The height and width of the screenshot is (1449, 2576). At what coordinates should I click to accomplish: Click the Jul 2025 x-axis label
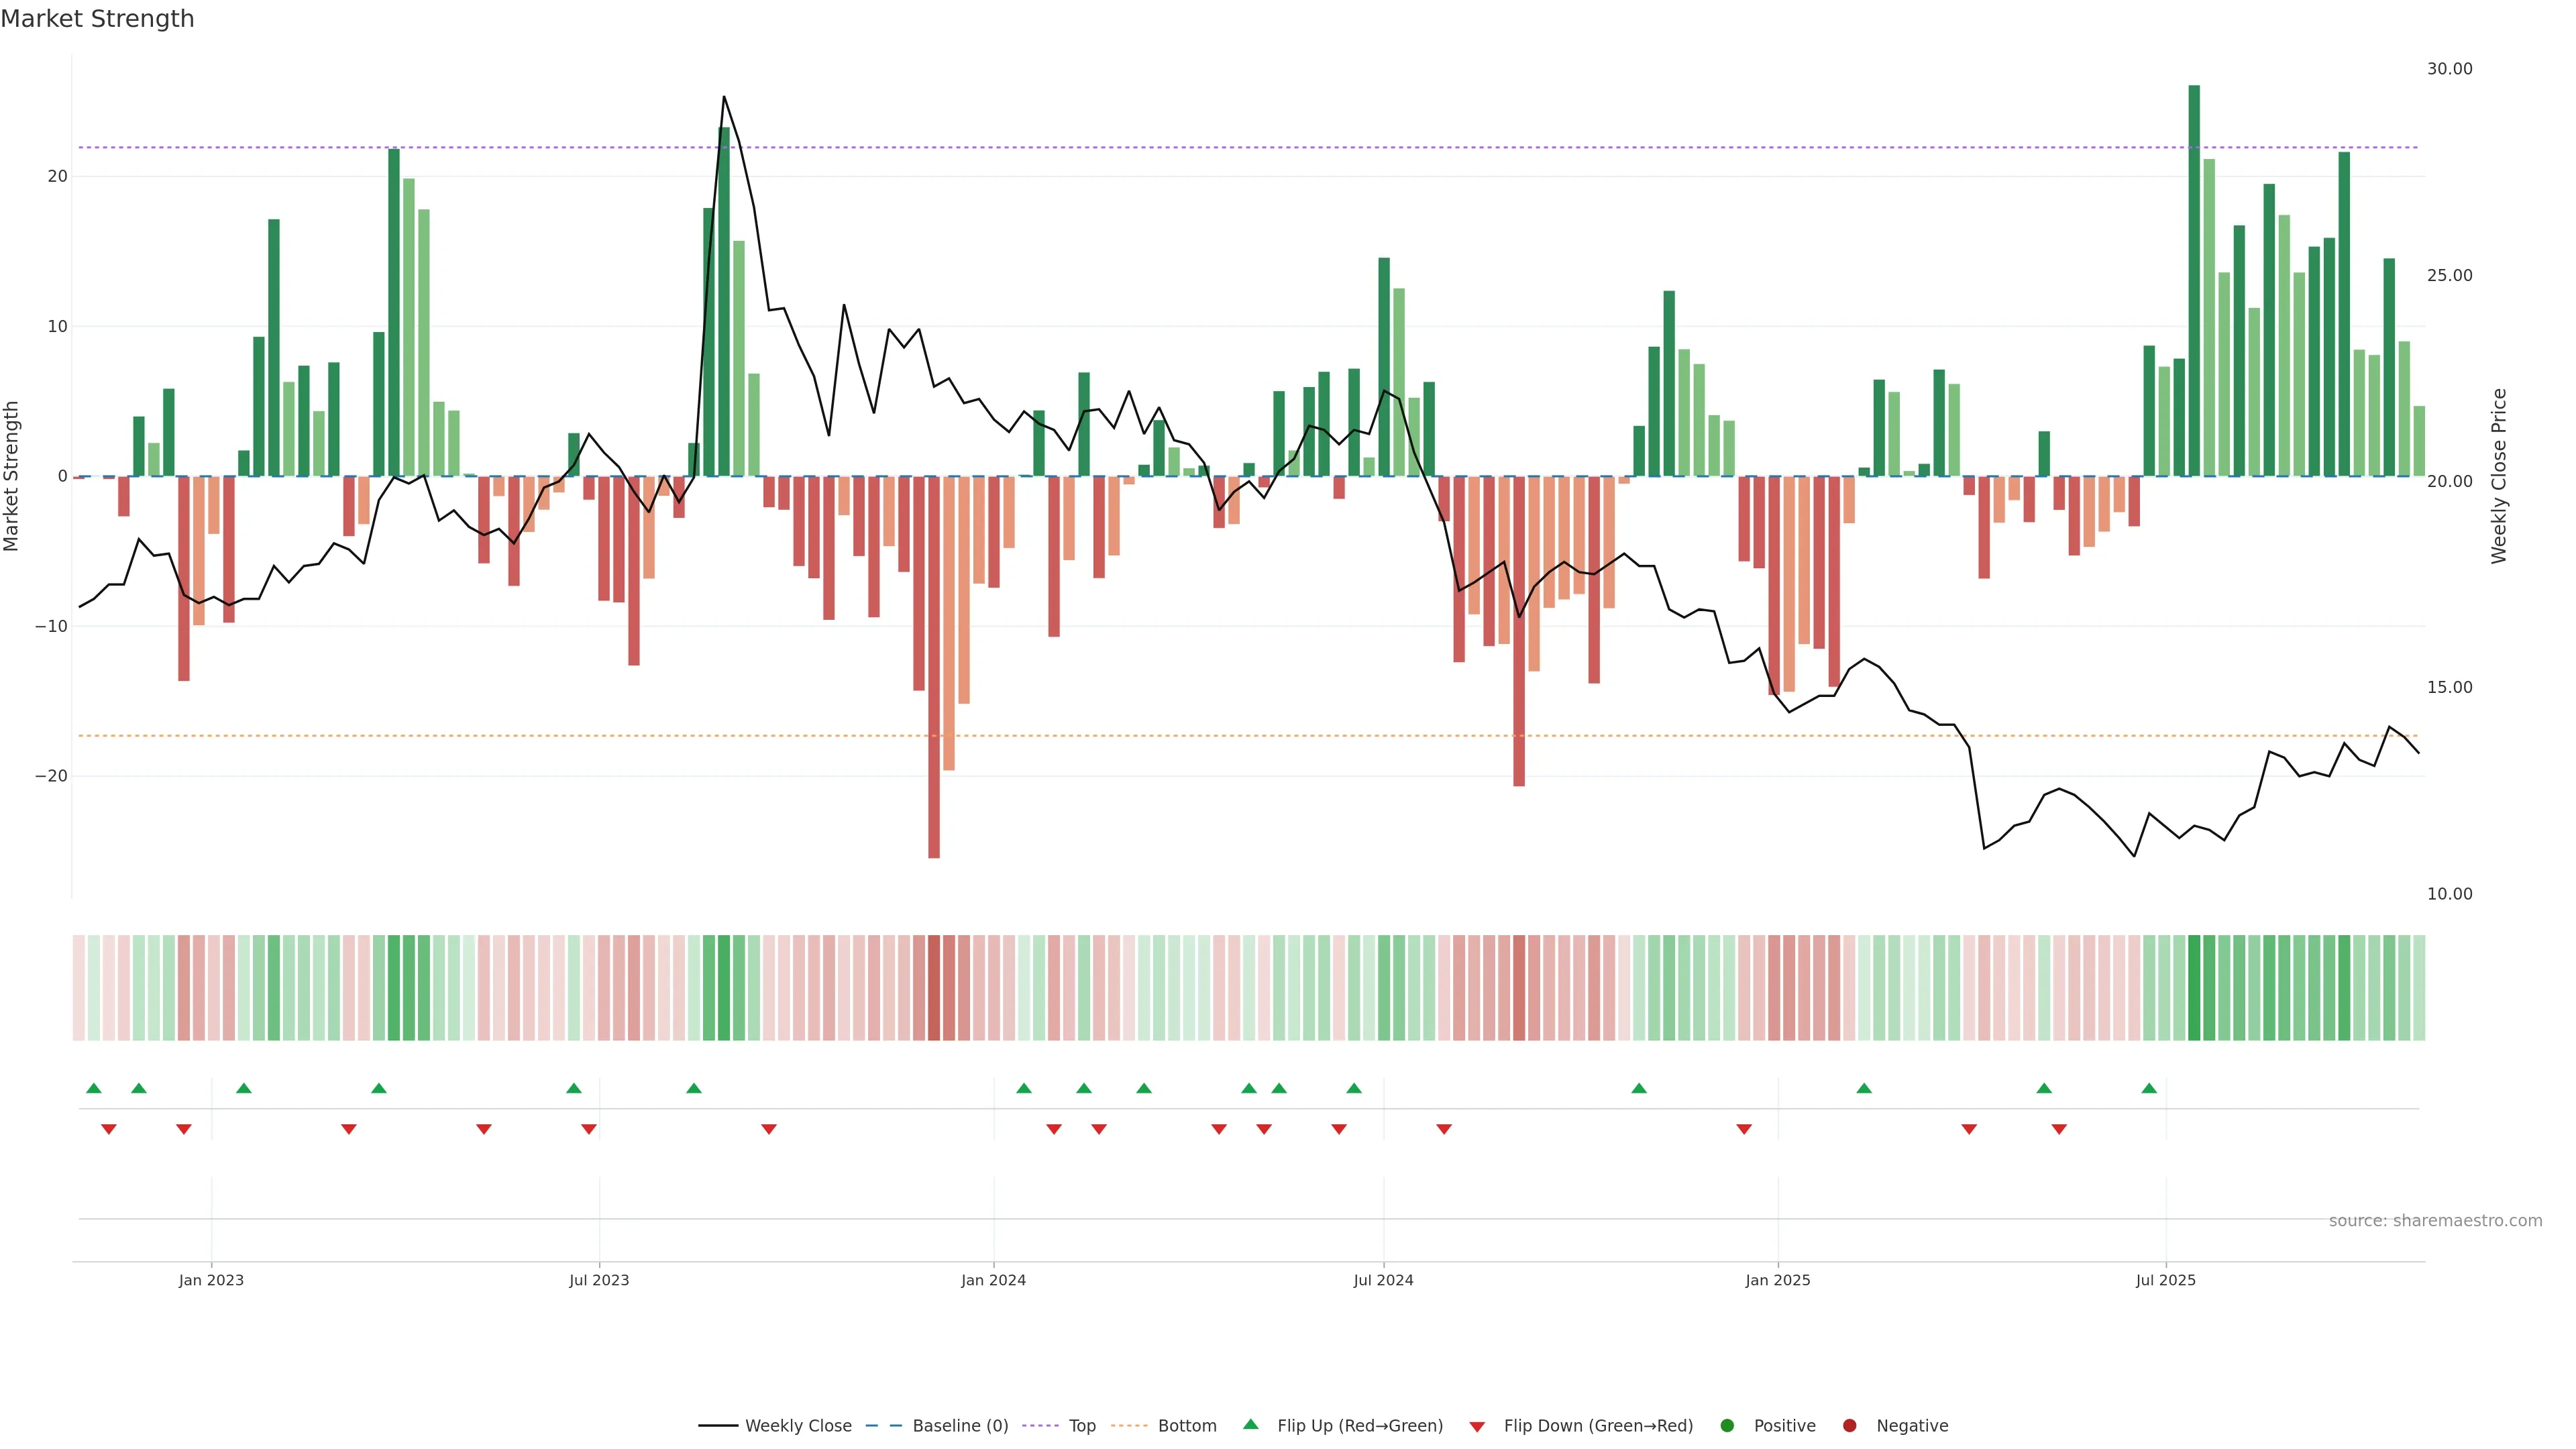click(x=2165, y=1280)
